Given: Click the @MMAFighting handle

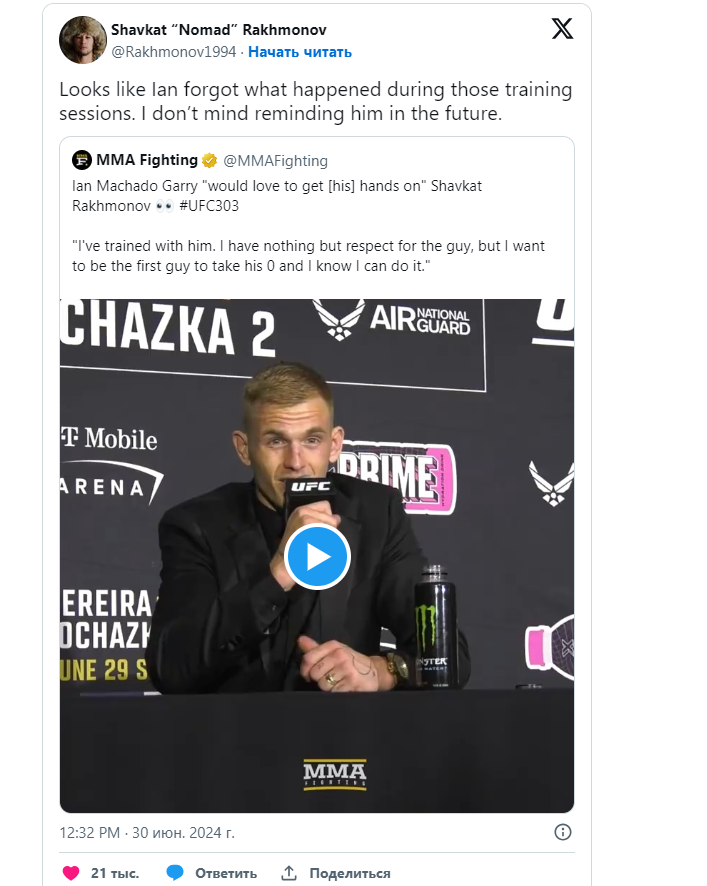Looking at the screenshot, I should (x=275, y=160).
